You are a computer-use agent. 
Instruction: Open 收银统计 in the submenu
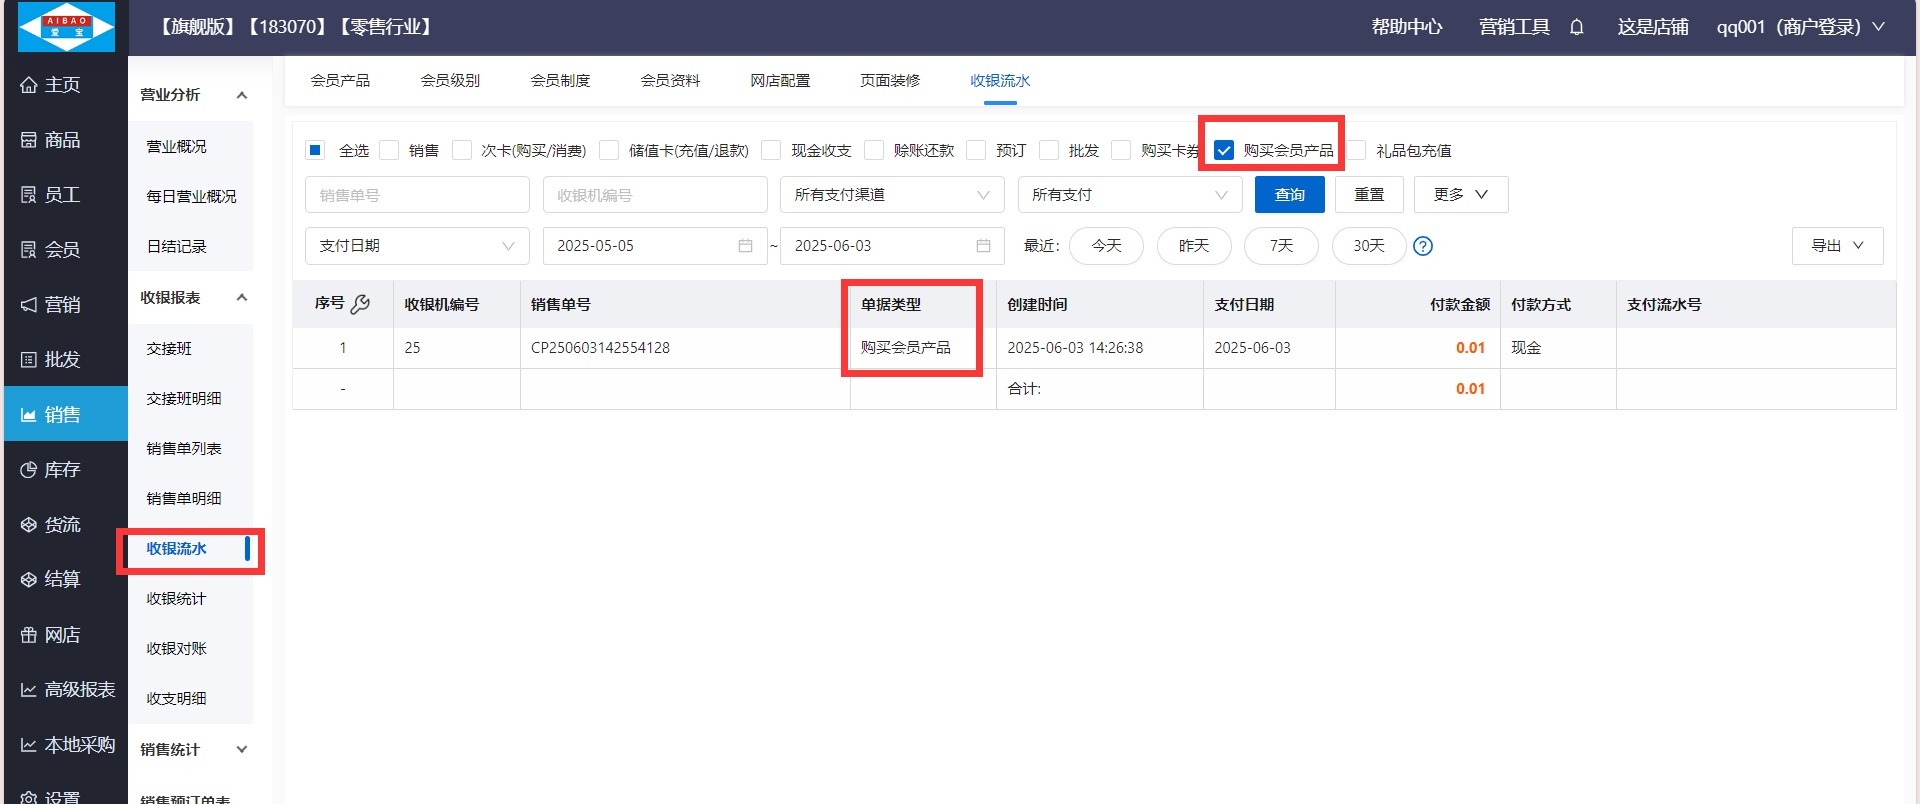coord(176,599)
